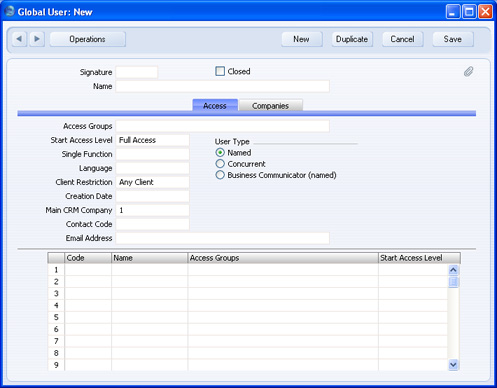Select row number 7 in the table
Screen dimensions: 497x388
click(56, 341)
